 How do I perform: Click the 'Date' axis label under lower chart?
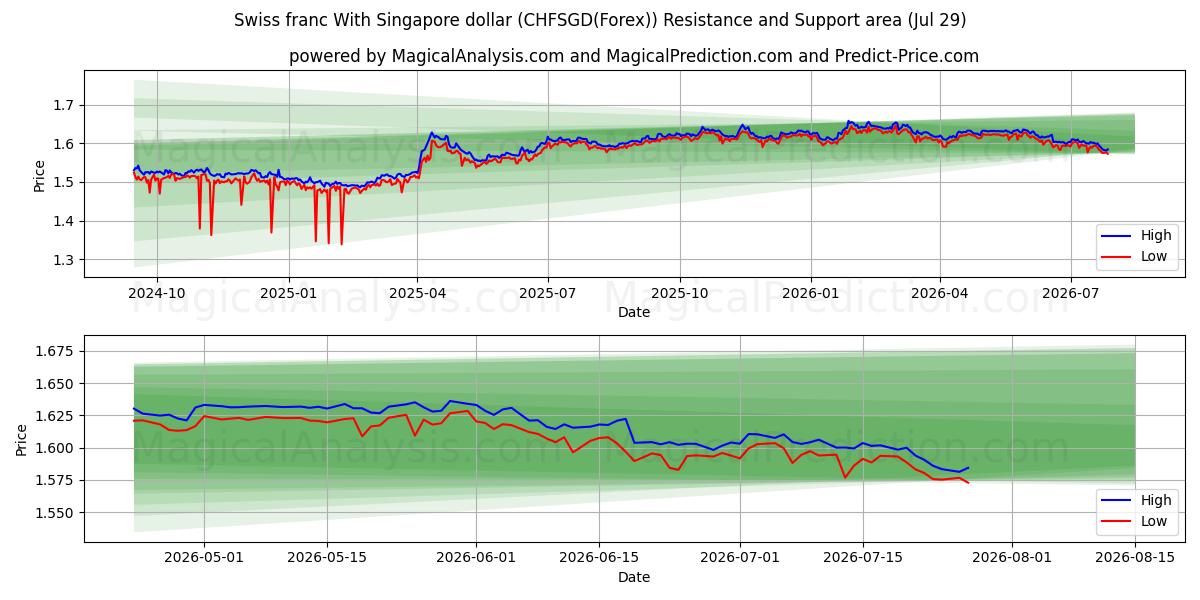pos(634,577)
